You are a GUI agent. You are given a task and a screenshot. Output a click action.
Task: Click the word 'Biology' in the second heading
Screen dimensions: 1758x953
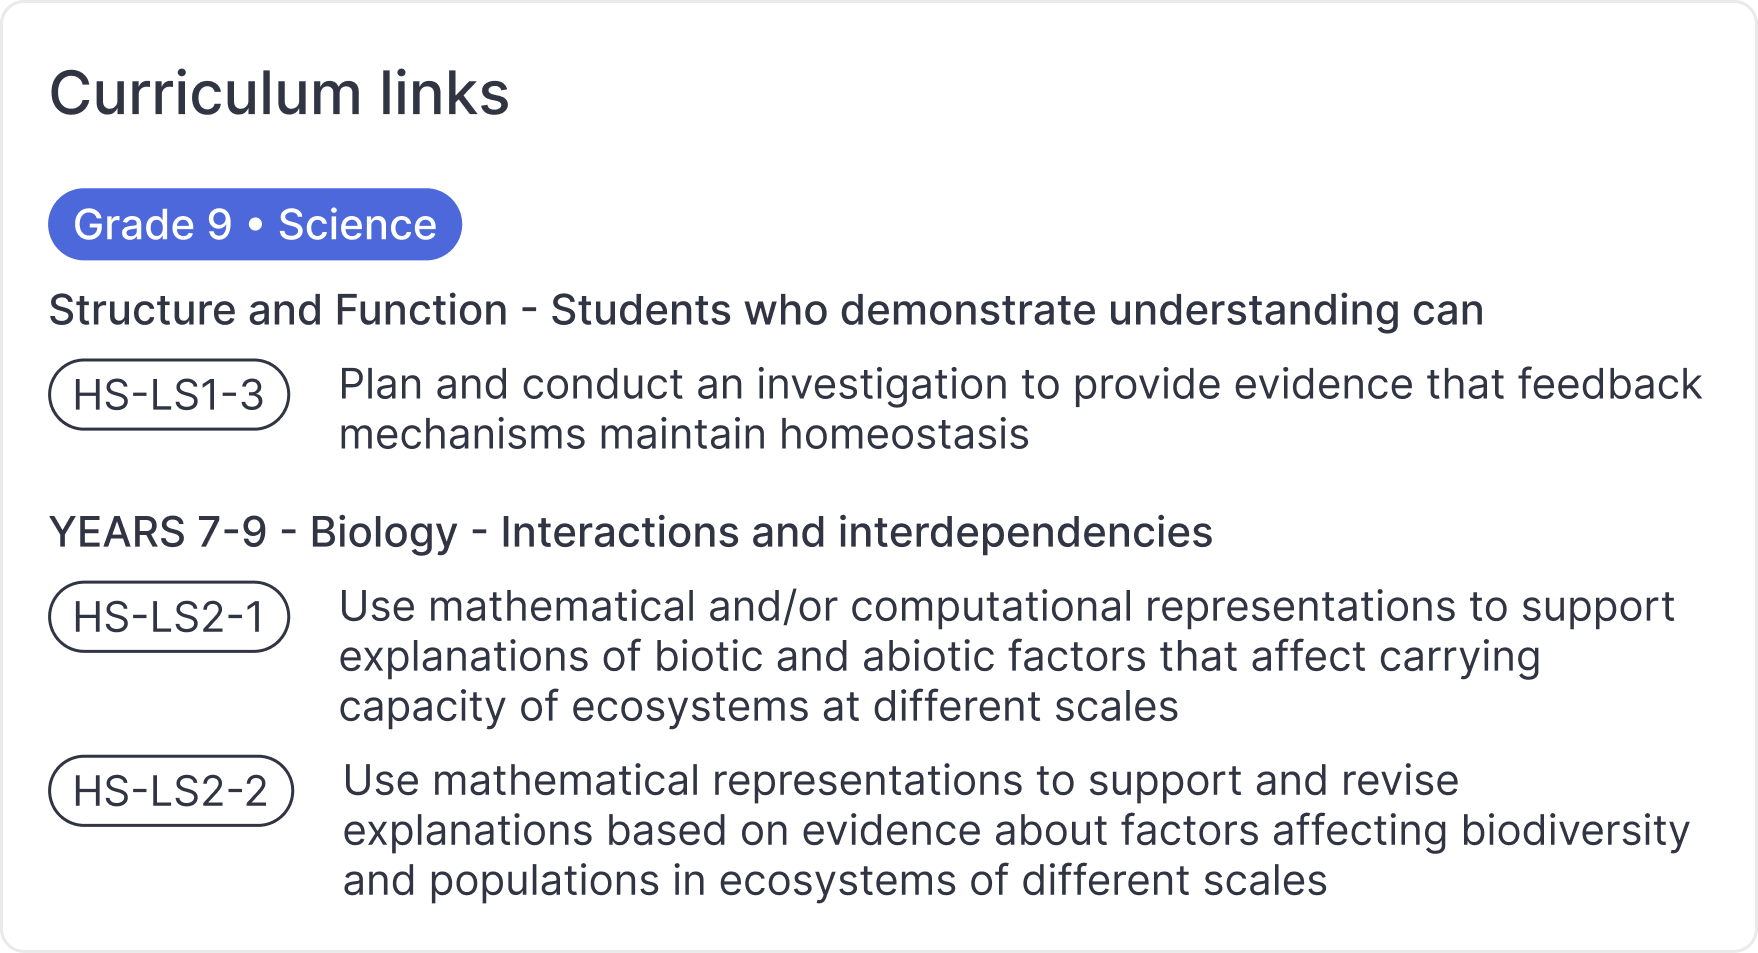coord(383,532)
